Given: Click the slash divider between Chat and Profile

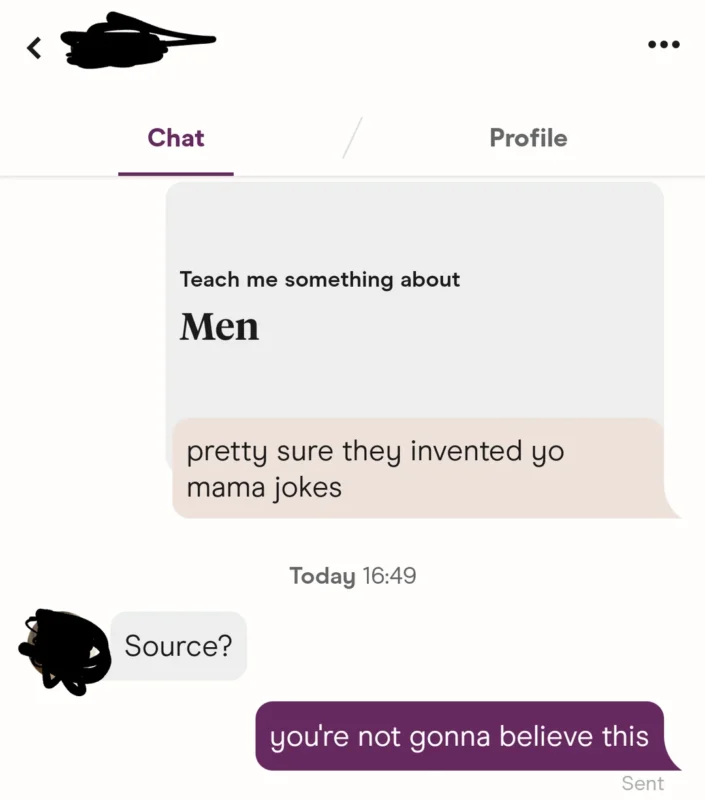Looking at the screenshot, I should [x=352, y=138].
